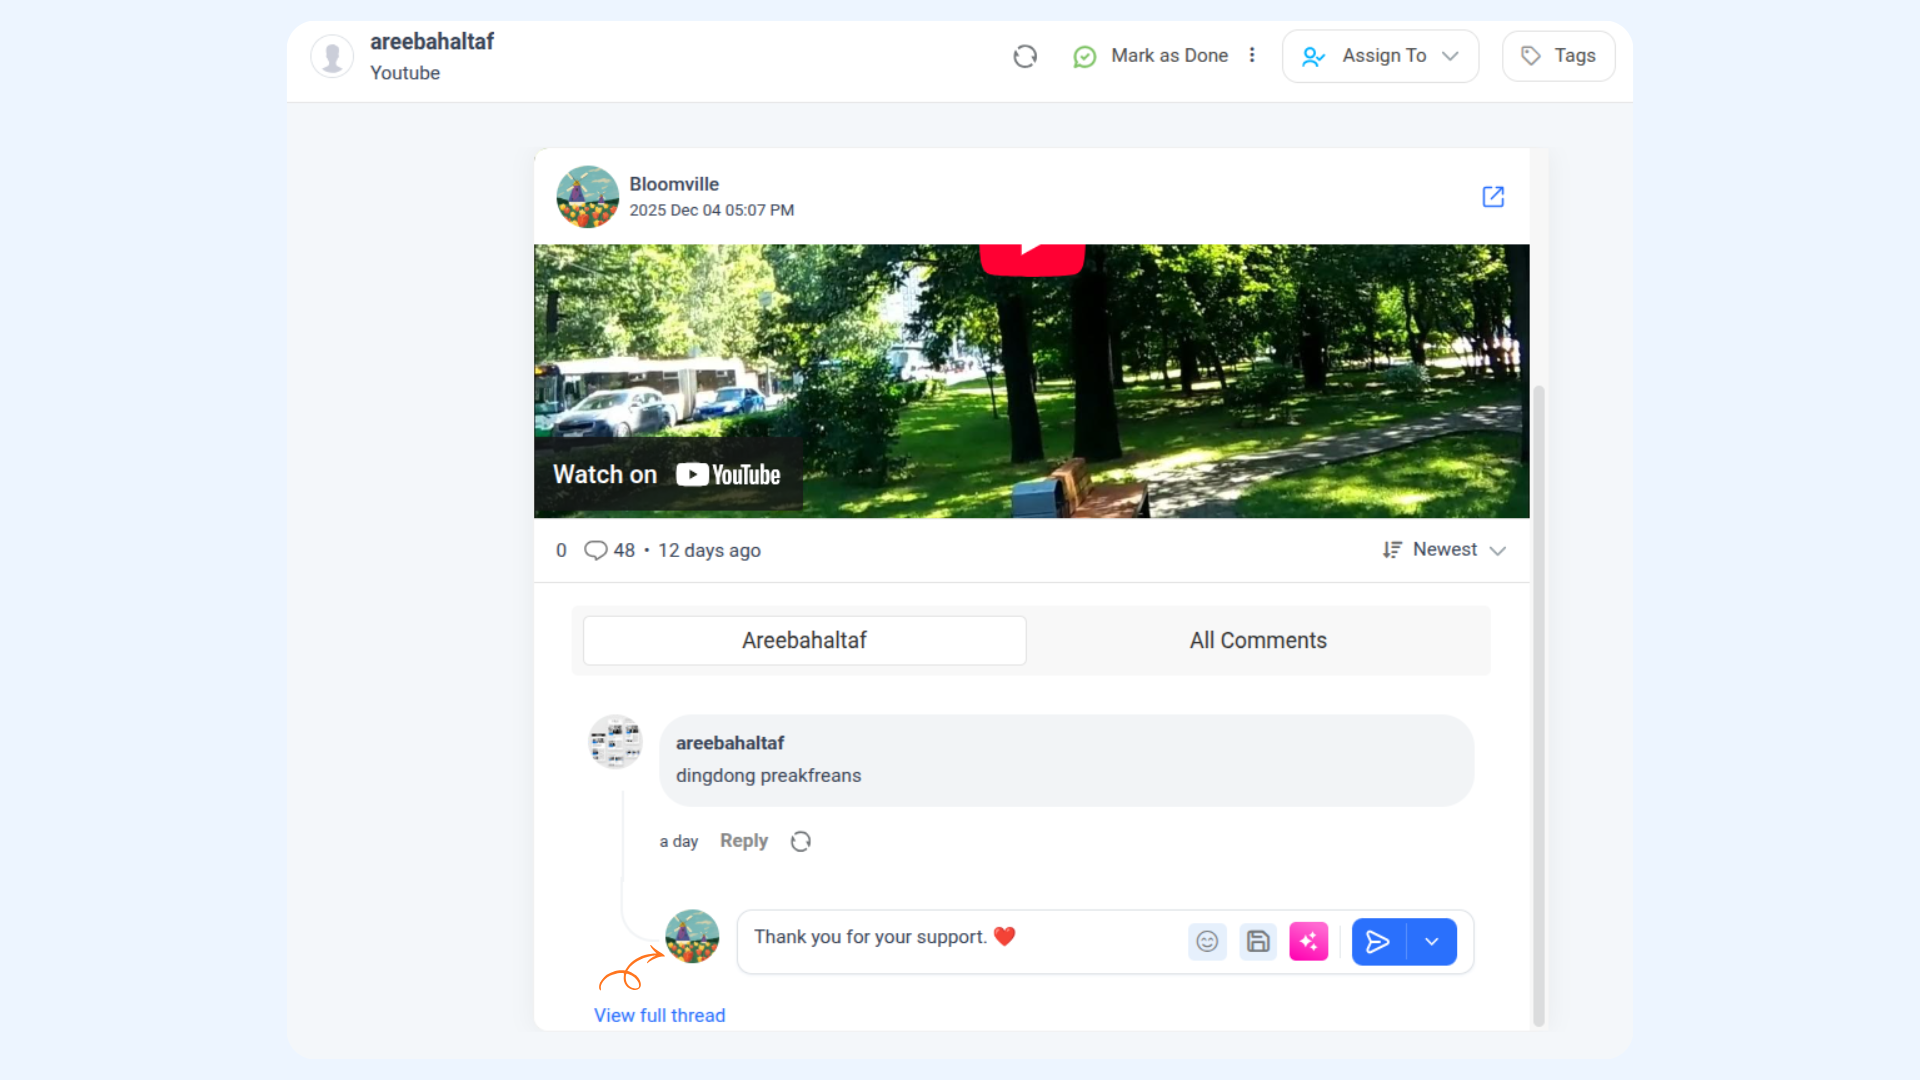1920x1080 pixels.
Task: Expand the Assign To dropdown
Action: (1380, 56)
